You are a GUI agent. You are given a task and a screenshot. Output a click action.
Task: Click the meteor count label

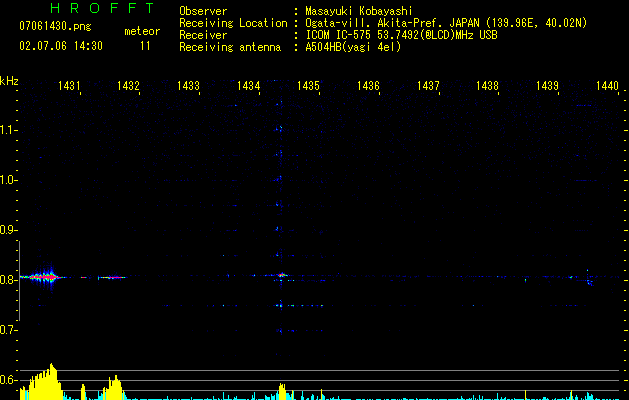pos(142,31)
